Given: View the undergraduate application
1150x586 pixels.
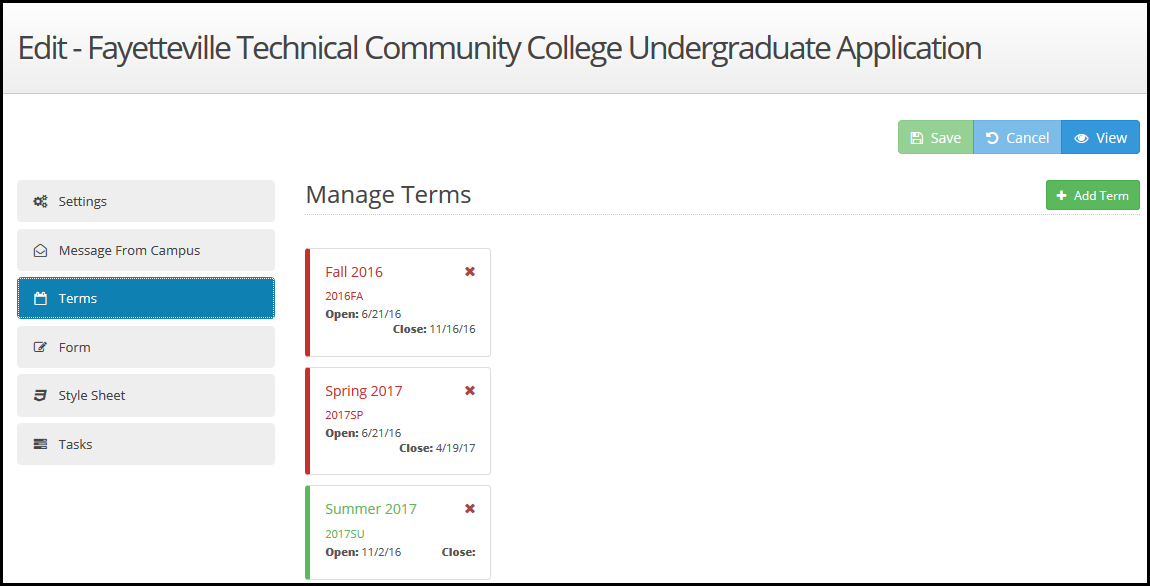Looking at the screenshot, I should (1100, 137).
